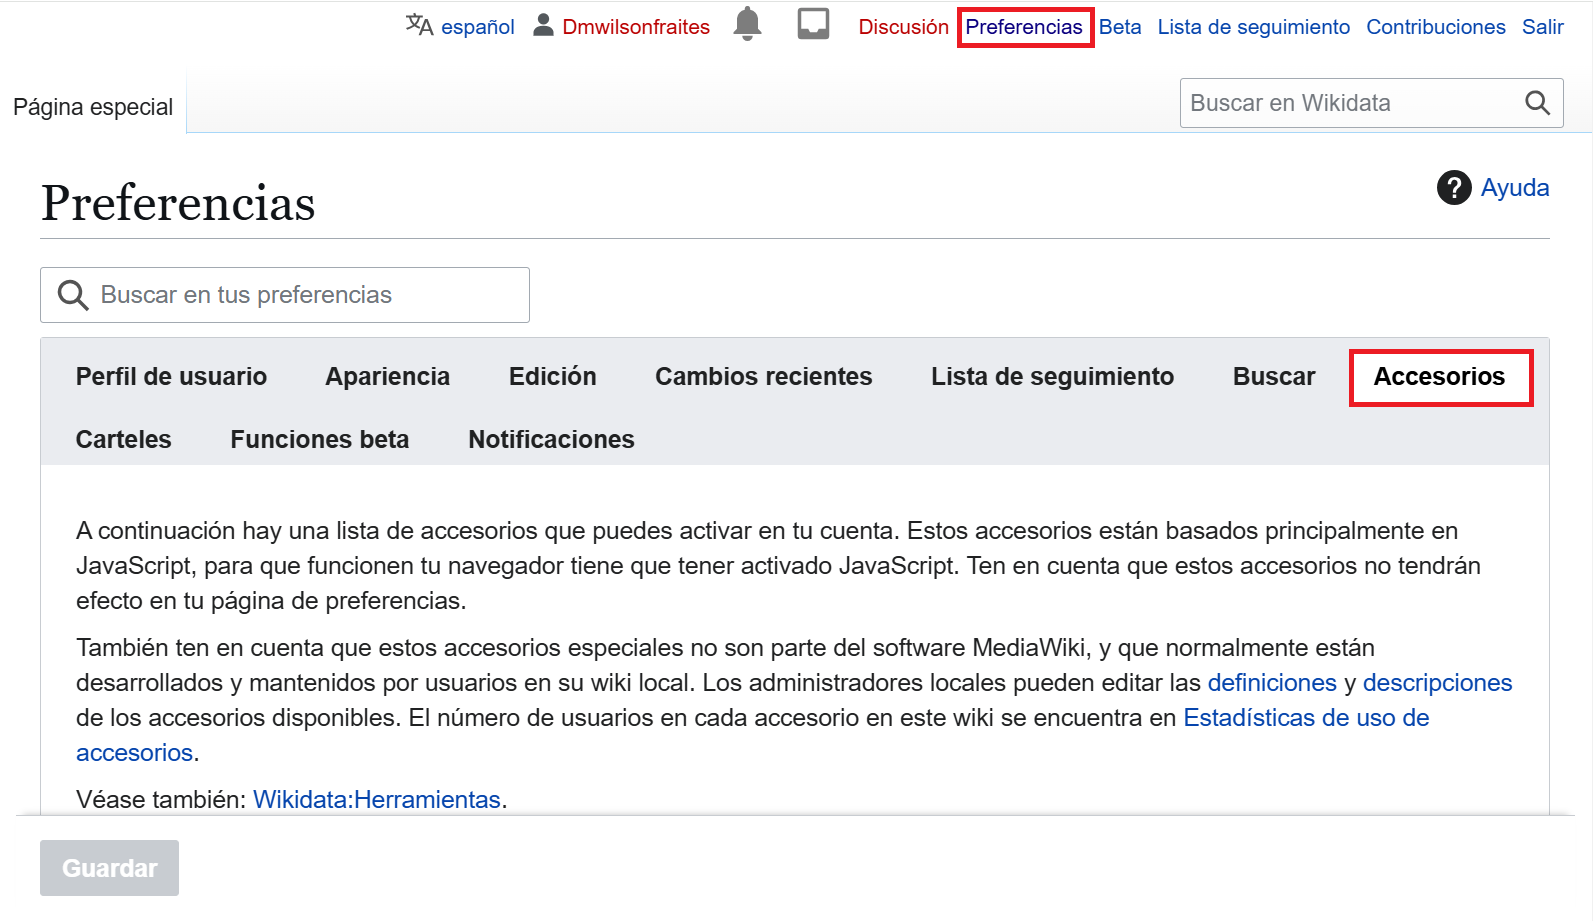The height and width of the screenshot is (921, 1593).
Task: Open the notifications bell icon
Action: pos(747,24)
